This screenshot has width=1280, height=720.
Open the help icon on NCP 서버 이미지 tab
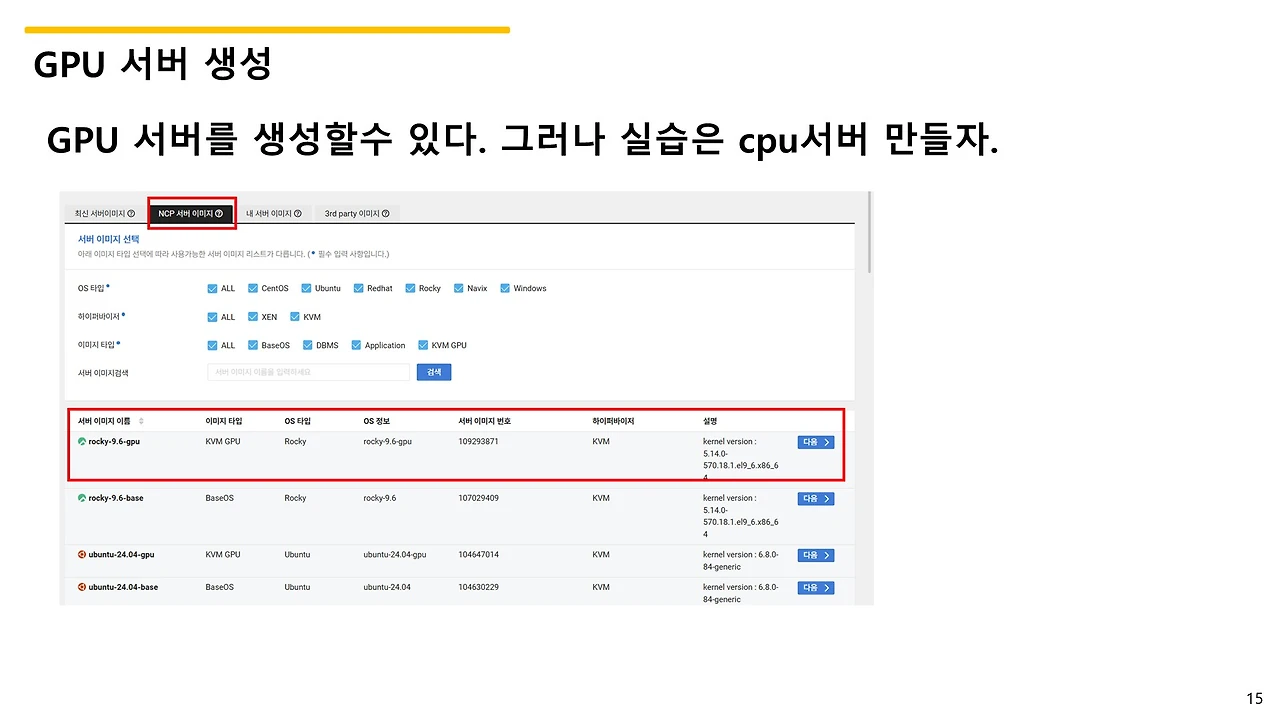[x=218, y=213]
